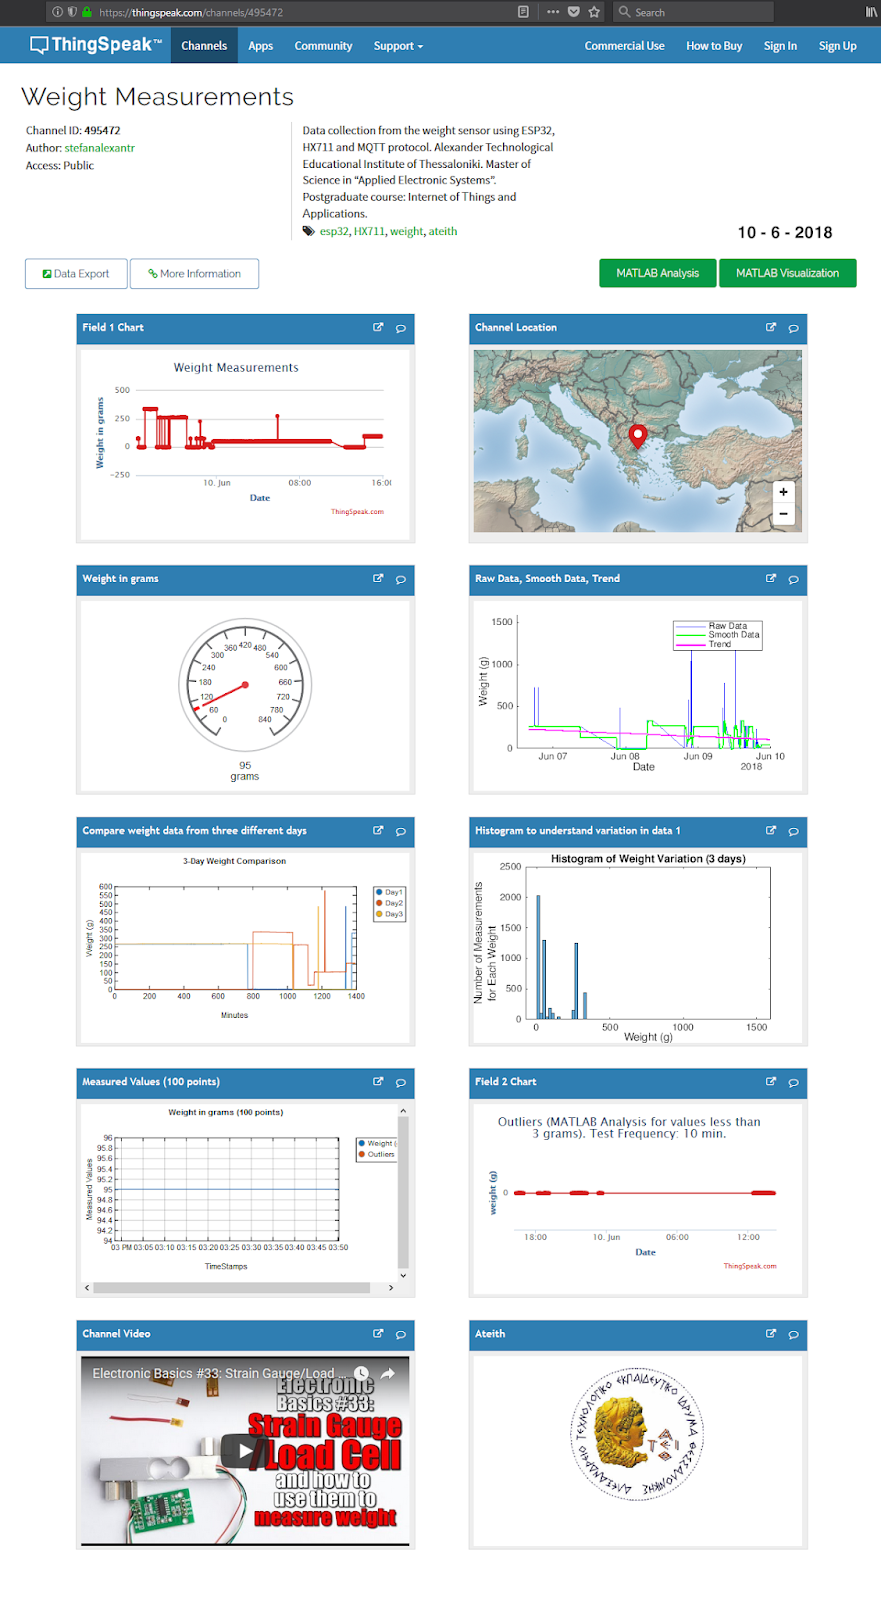Click Measured Values vertical scrollbar
Screen dimensions: 881x1600
tap(403, 1193)
